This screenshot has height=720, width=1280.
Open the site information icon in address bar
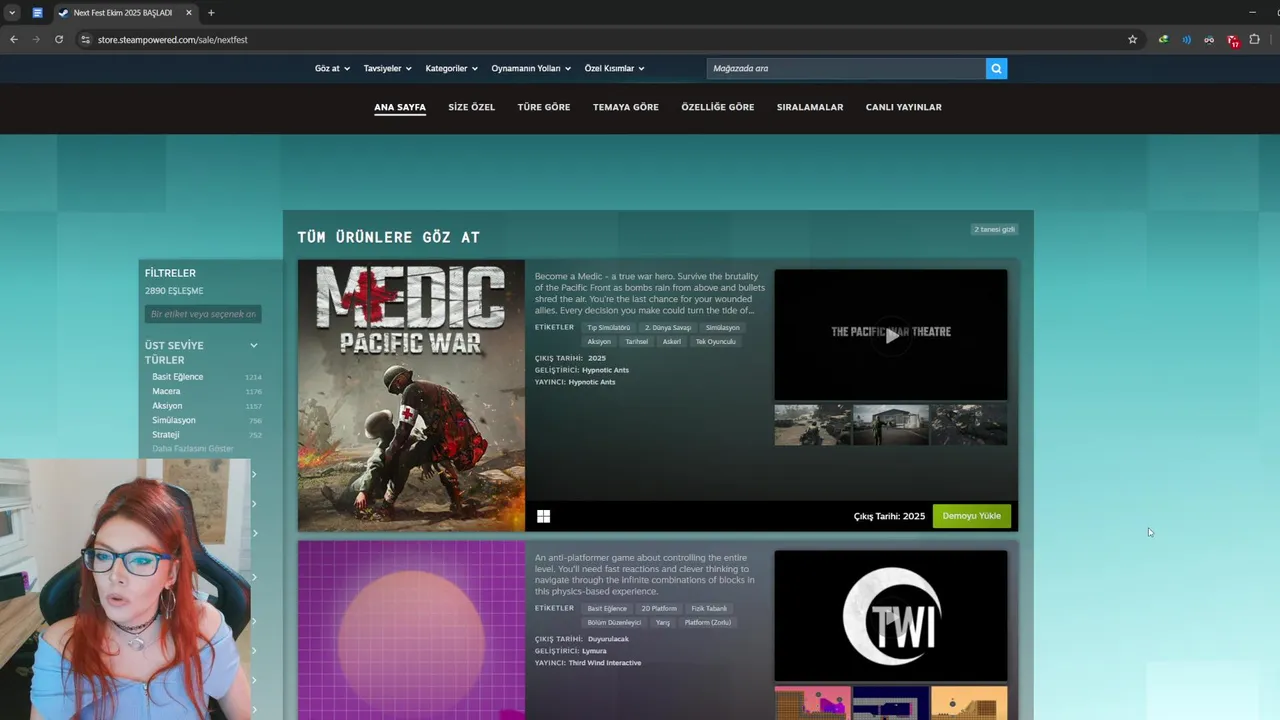[x=85, y=39]
